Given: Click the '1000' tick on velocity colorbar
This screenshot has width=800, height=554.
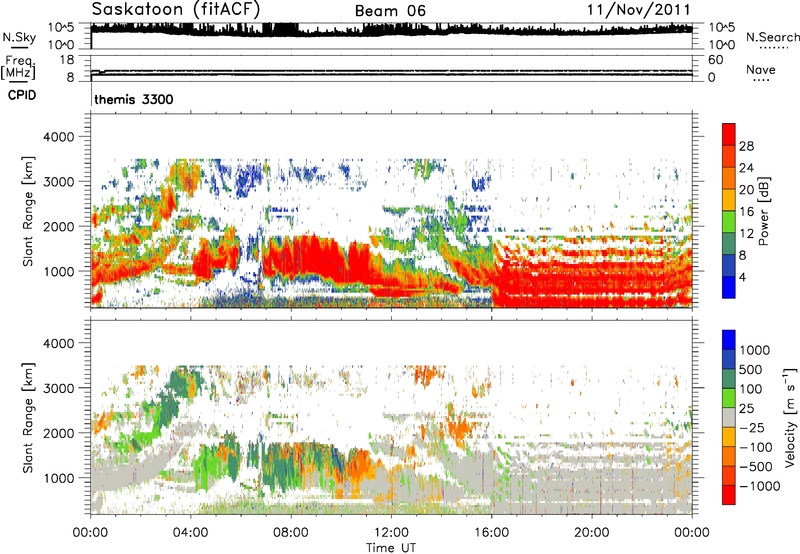Looking at the screenshot, I should (x=754, y=350).
